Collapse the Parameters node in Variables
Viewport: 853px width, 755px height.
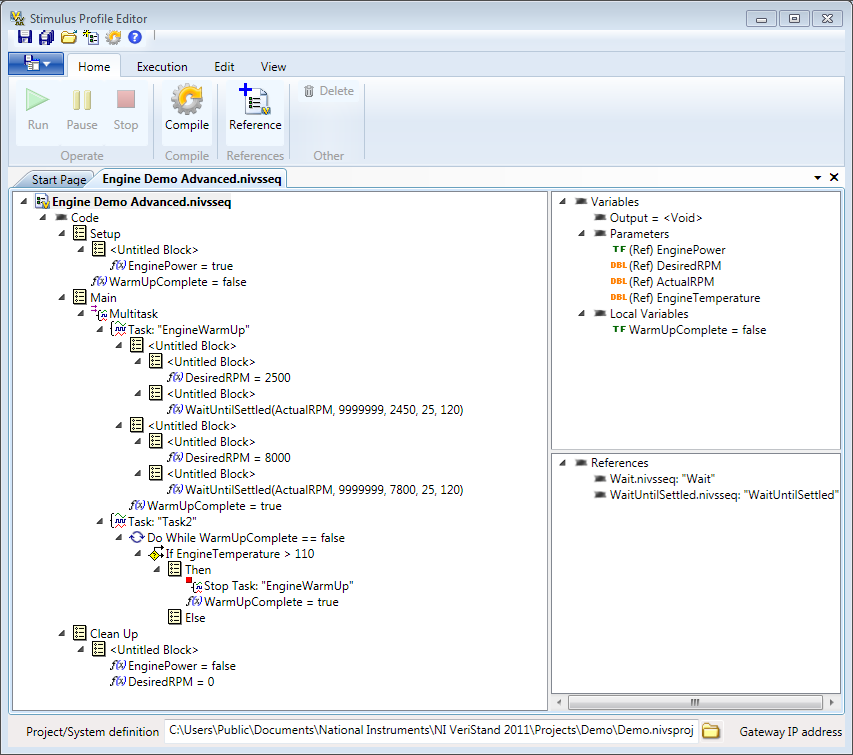pos(581,234)
